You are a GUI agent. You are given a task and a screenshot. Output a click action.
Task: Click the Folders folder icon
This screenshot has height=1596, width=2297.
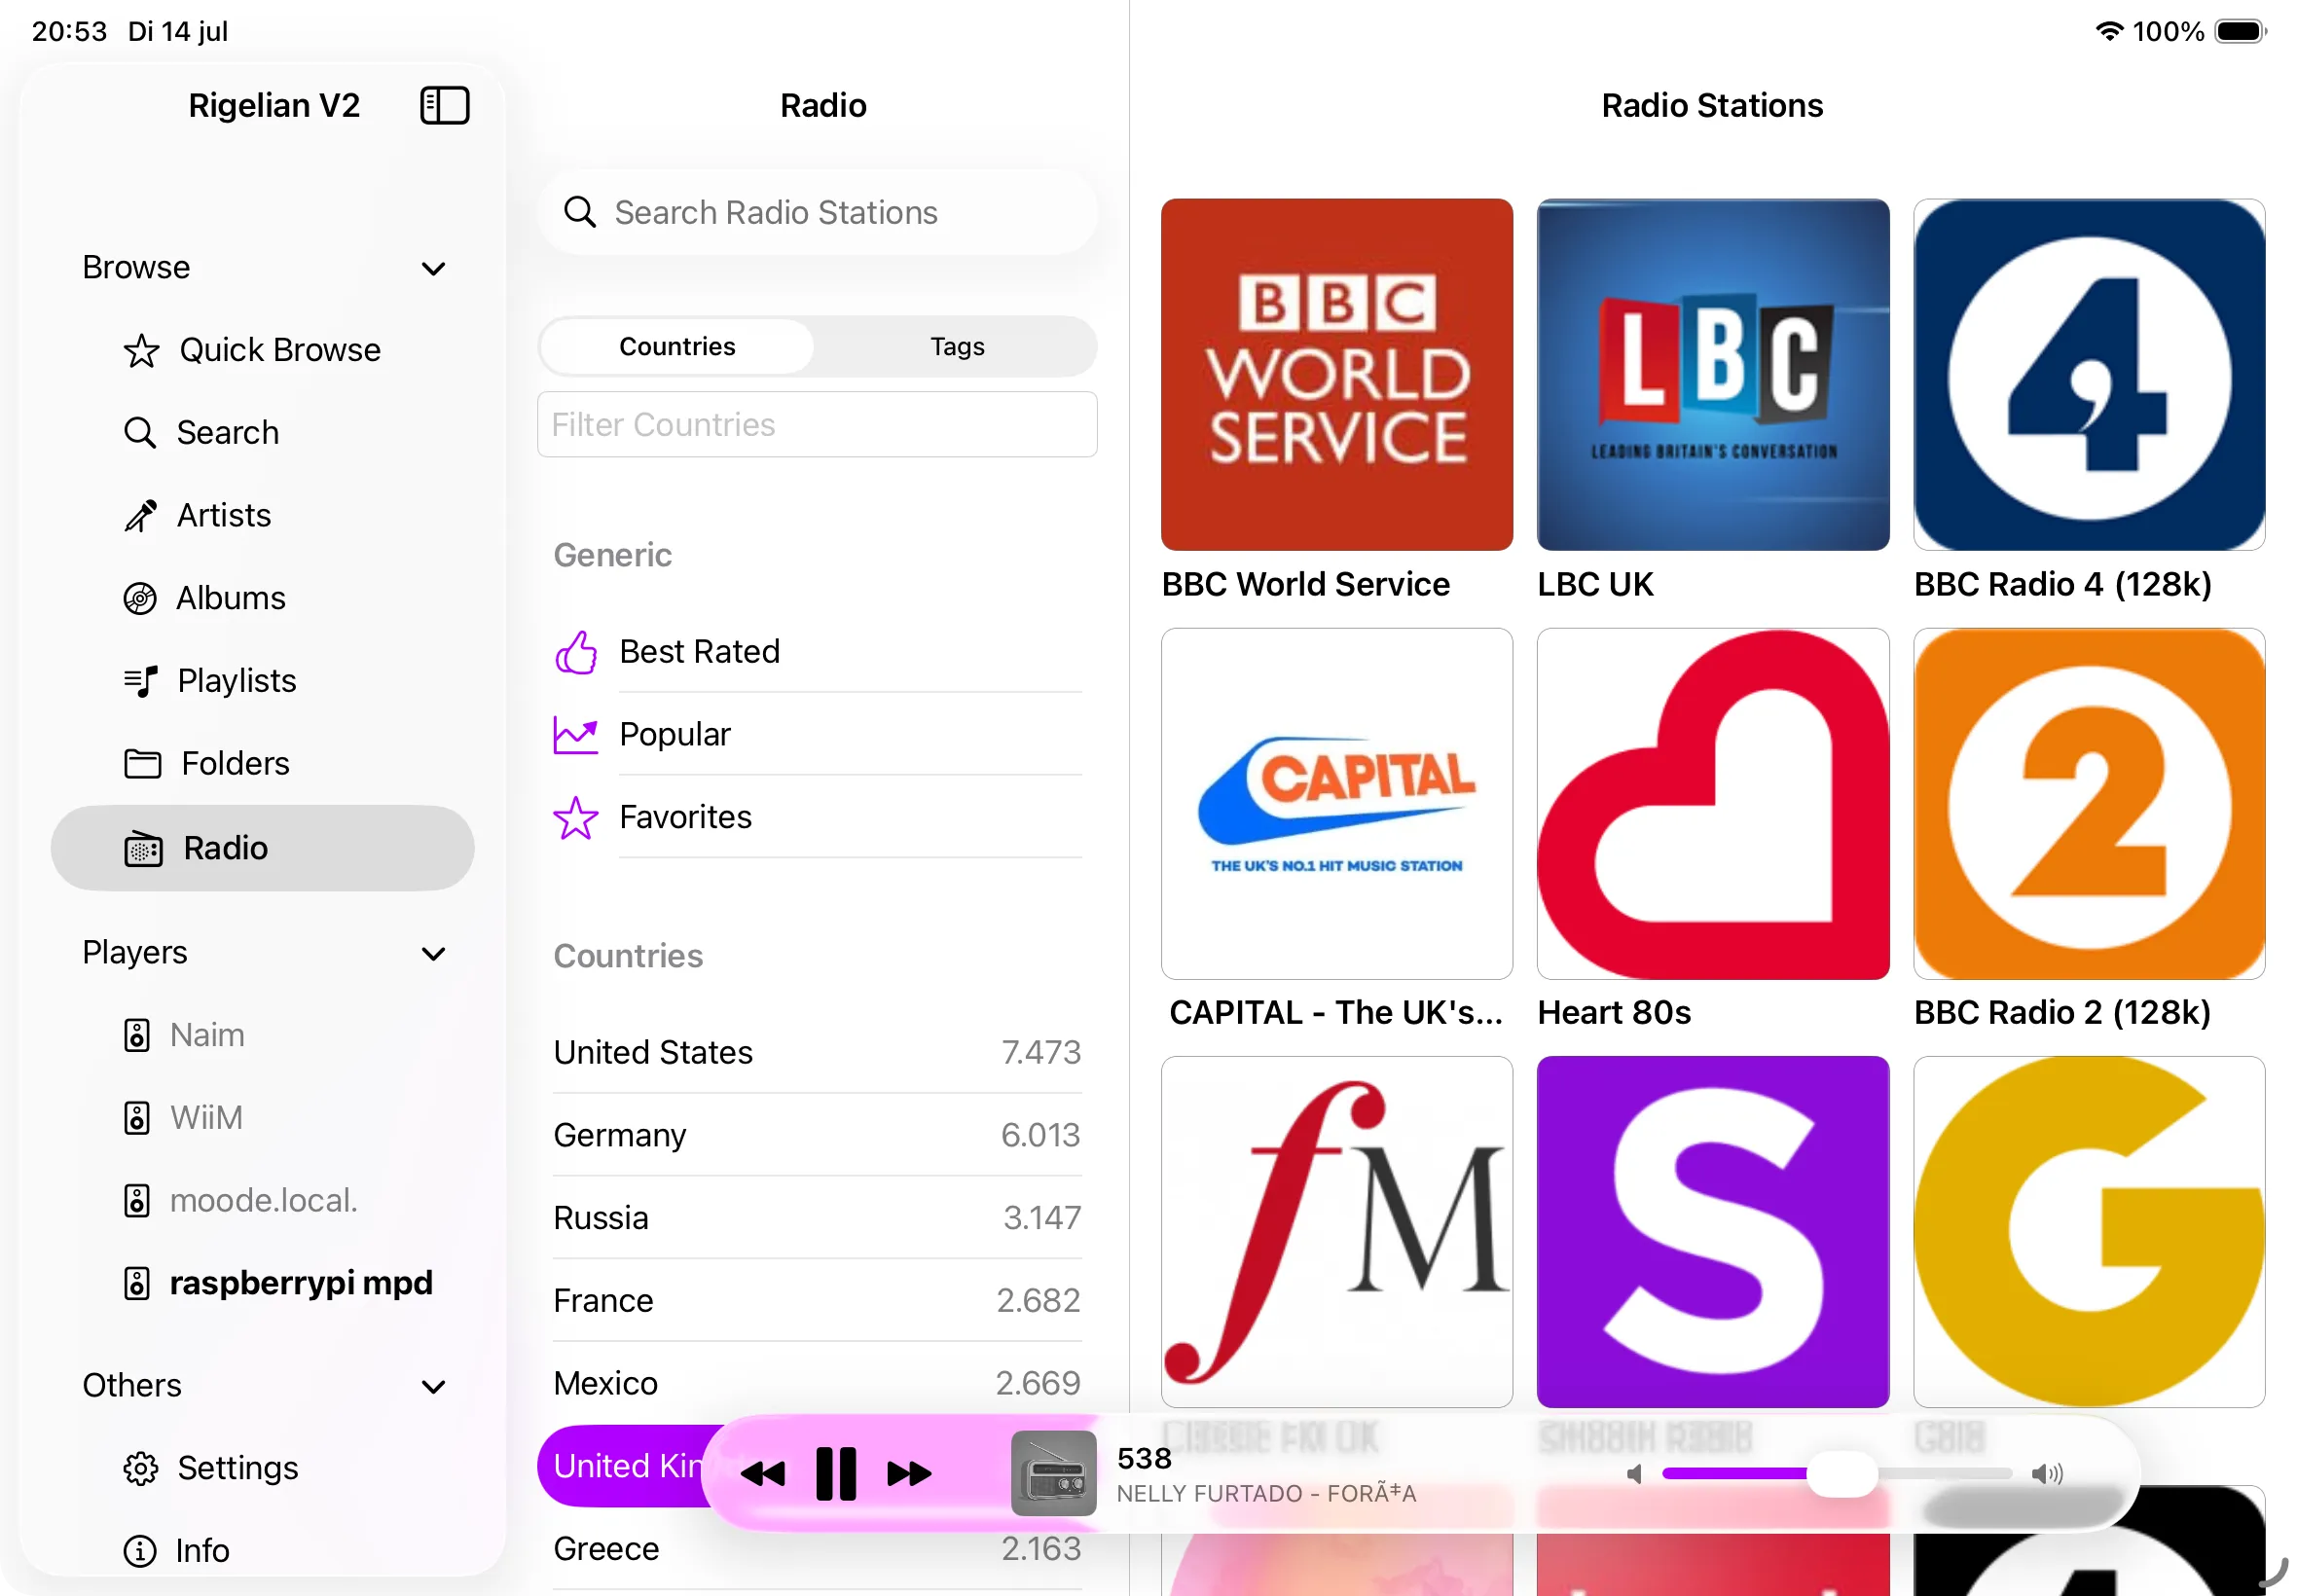point(142,764)
